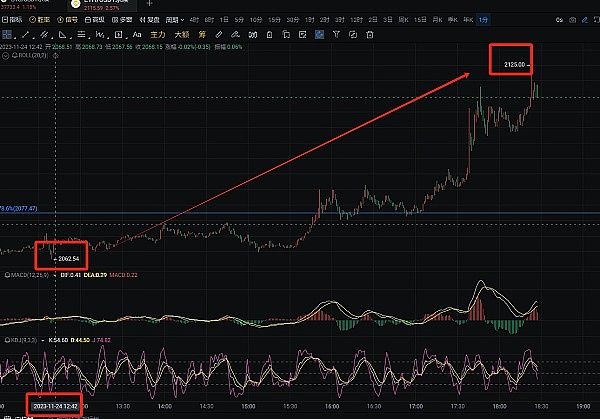The height and width of the screenshot is (419, 600).
Task: Click the 复盘 replay button
Action: tap(43, 18)
